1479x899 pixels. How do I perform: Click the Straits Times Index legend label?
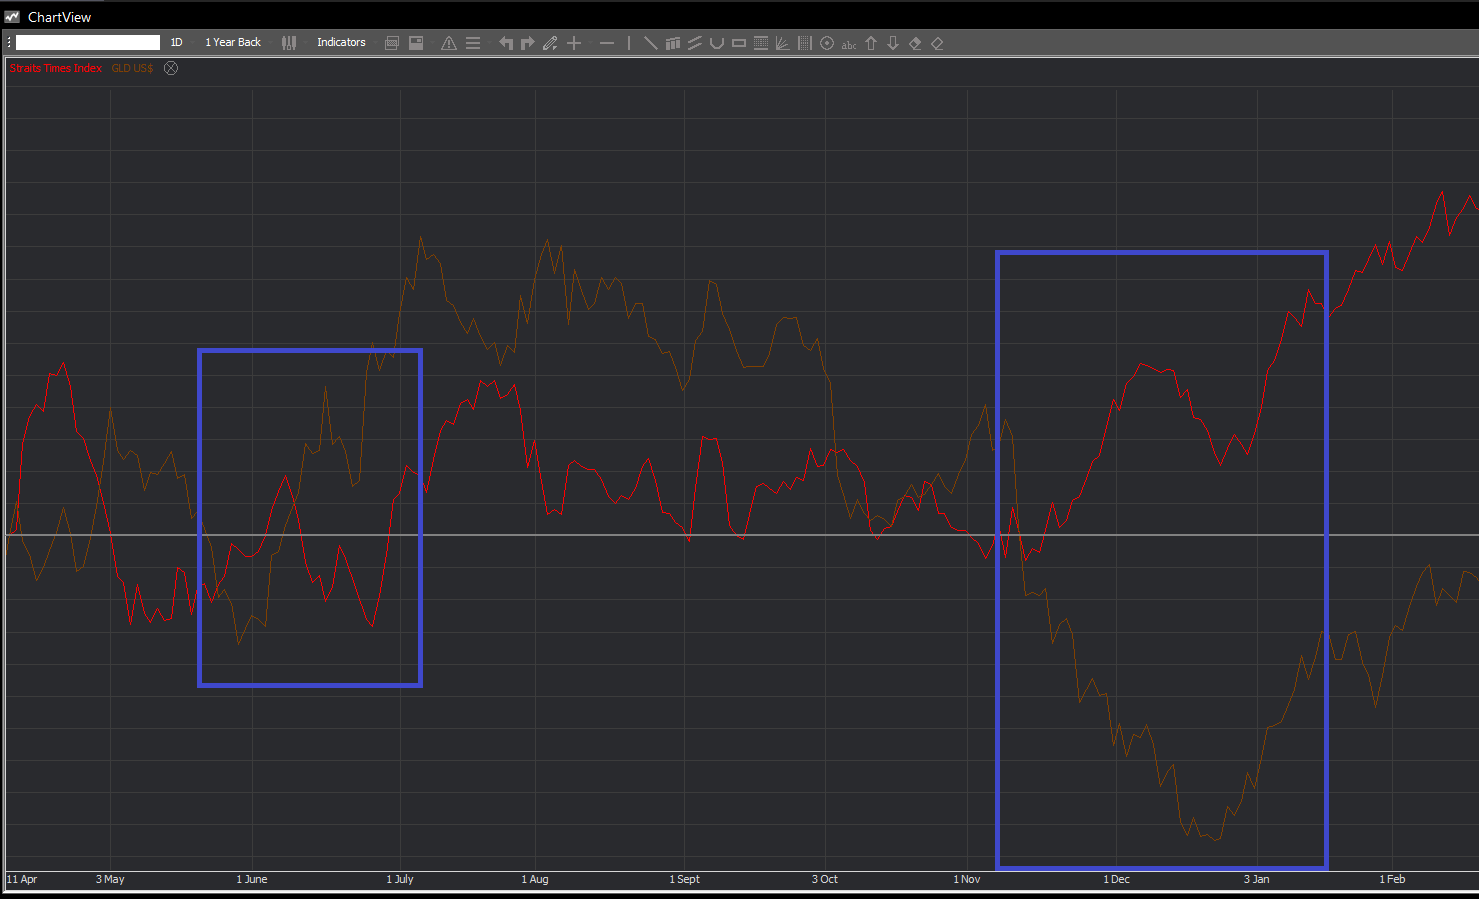56,68
